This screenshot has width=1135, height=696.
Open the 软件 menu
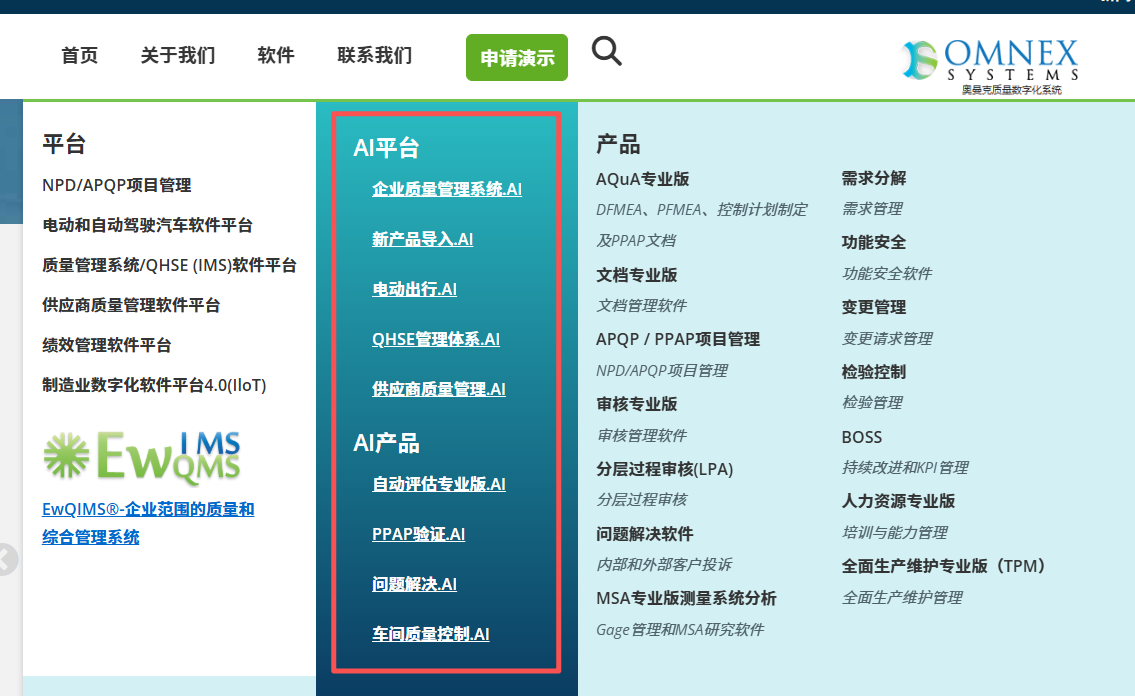pyautogui.click(x=276, y=56)
